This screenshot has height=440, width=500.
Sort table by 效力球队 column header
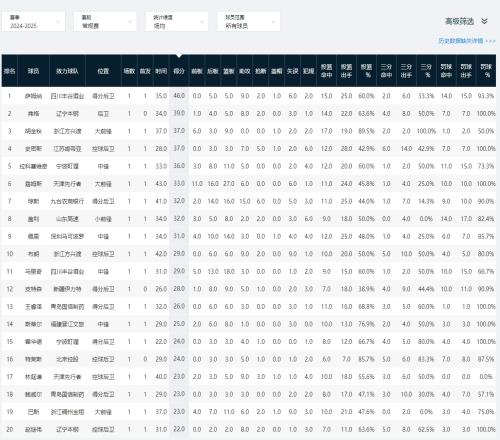coord(67,71)
